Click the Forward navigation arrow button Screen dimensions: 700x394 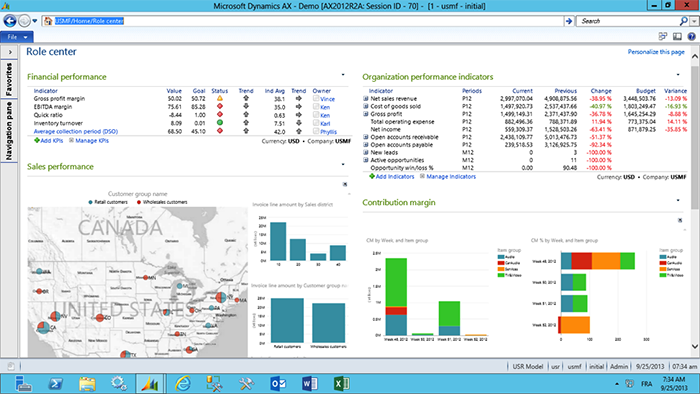click(25, 21)
